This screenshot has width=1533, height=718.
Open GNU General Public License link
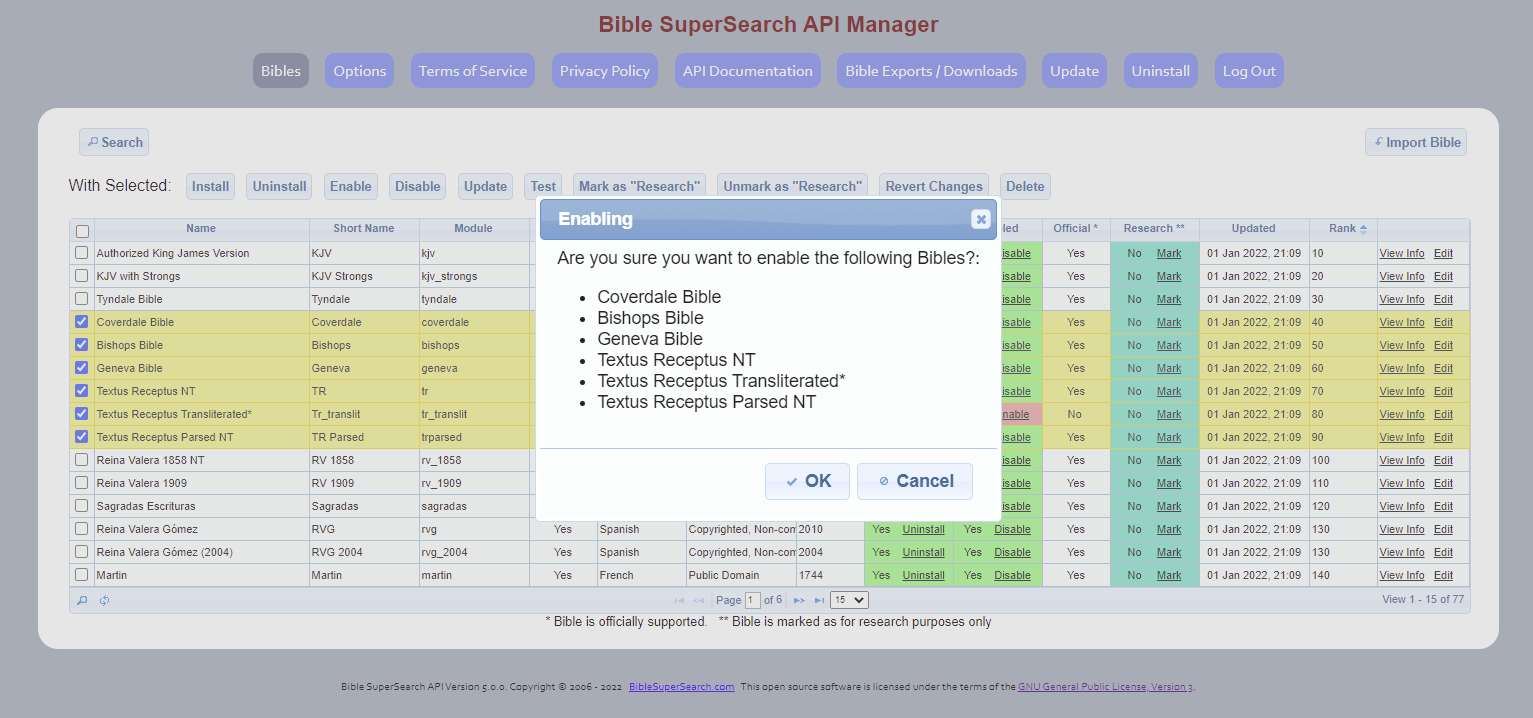click(x=1105, y=687)
